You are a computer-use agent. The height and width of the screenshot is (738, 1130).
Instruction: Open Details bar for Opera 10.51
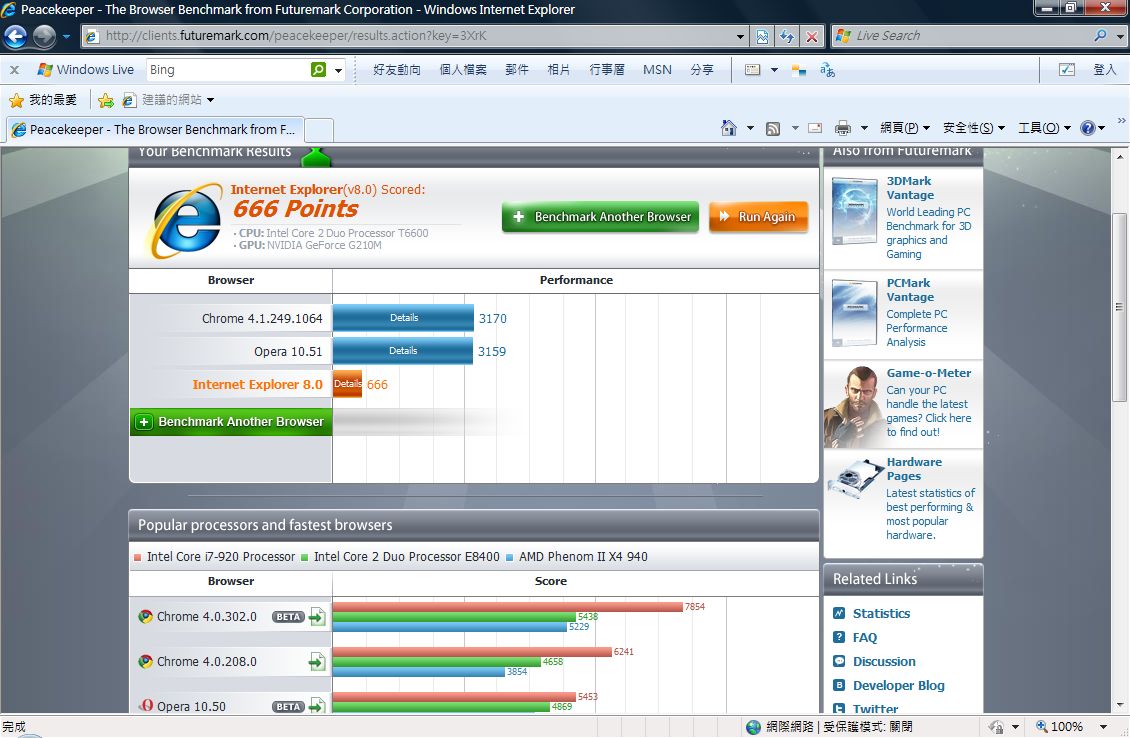[x=402, y=351]
